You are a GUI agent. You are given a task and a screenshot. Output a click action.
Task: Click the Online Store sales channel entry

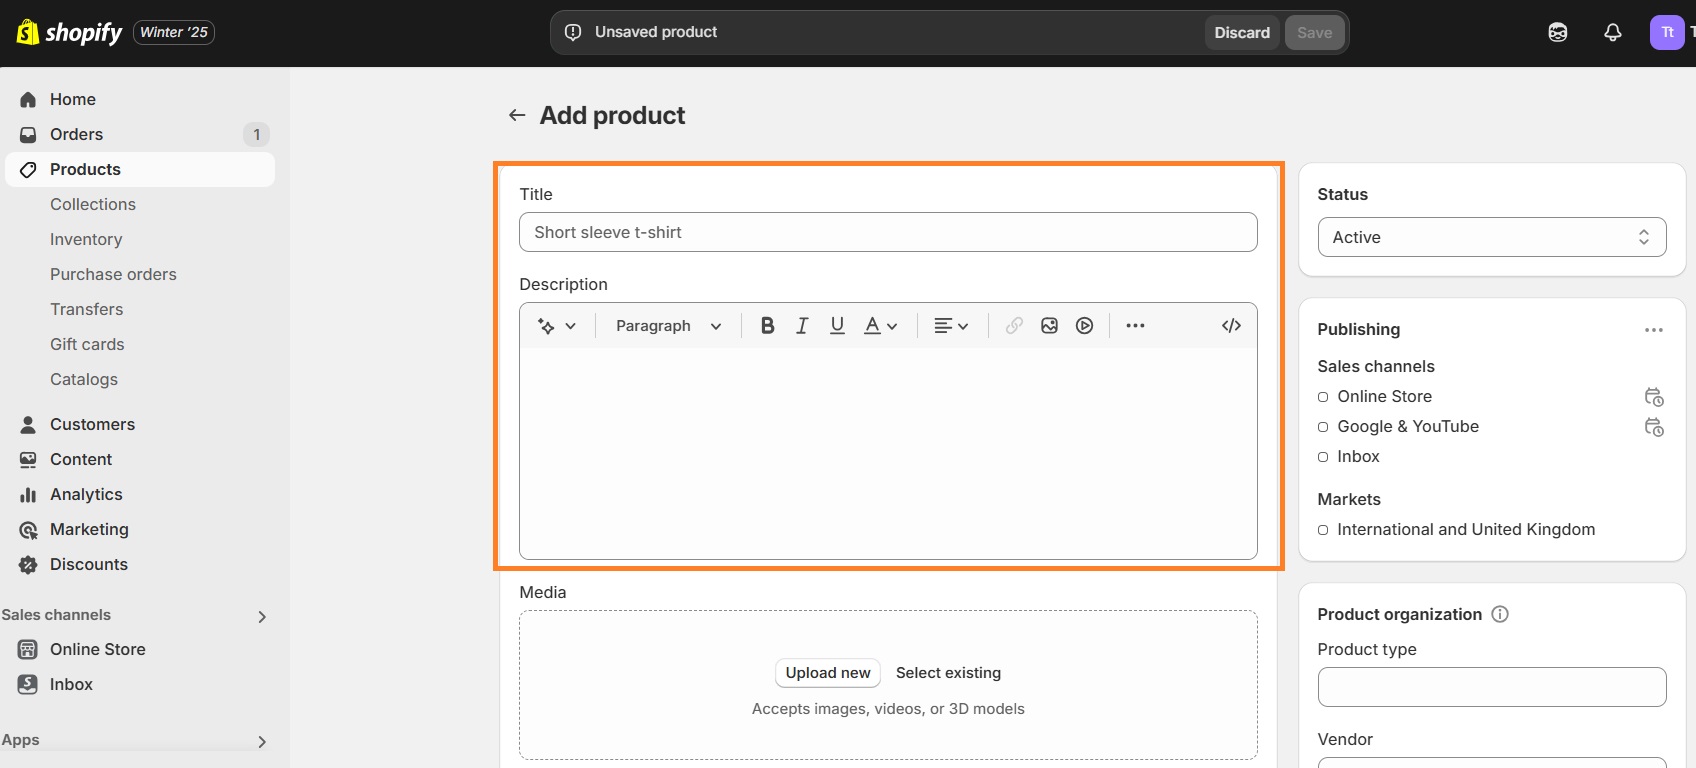1384,396
